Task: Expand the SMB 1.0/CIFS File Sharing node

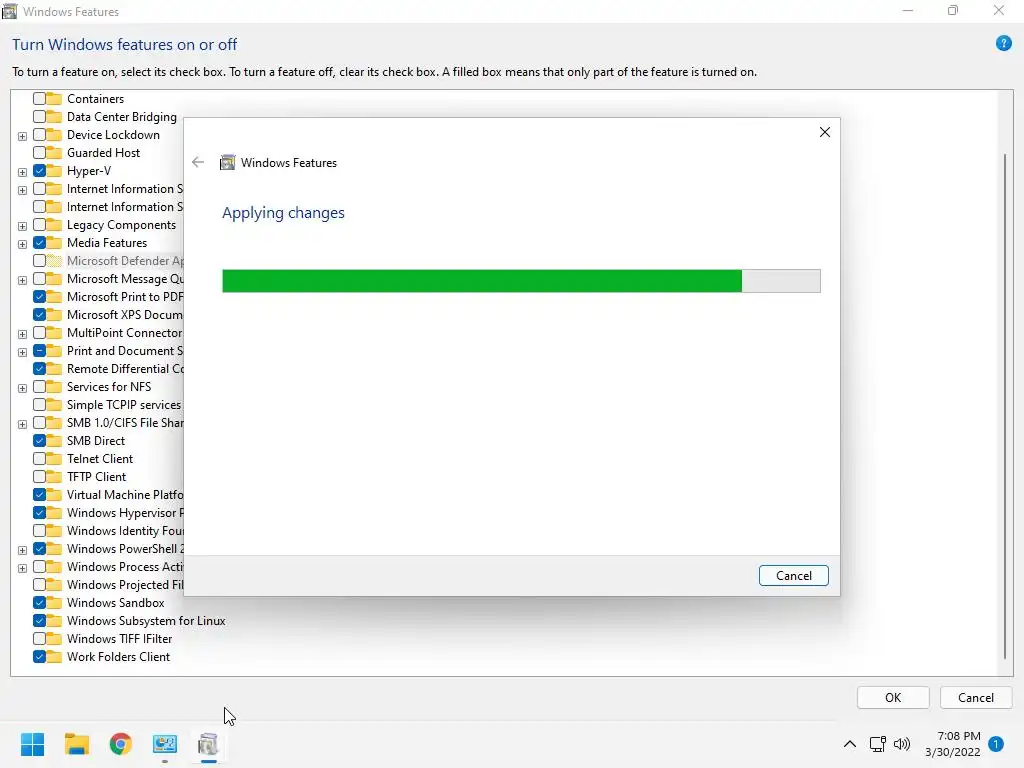Action: (x=22, y=424)
